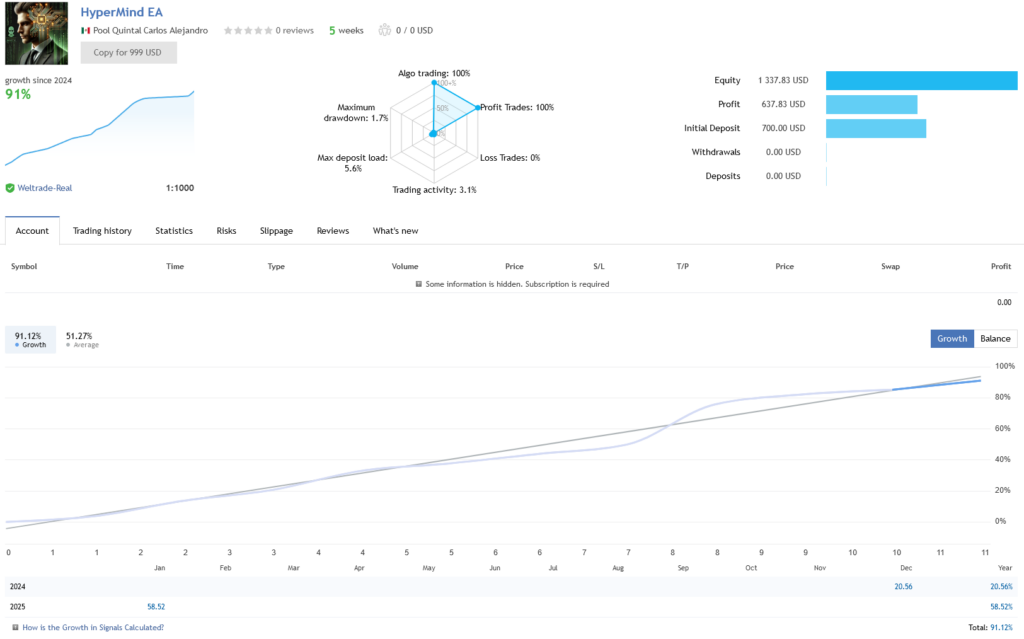
Task: Click the Mexico flag icon beside author
Action: point(85,31)
